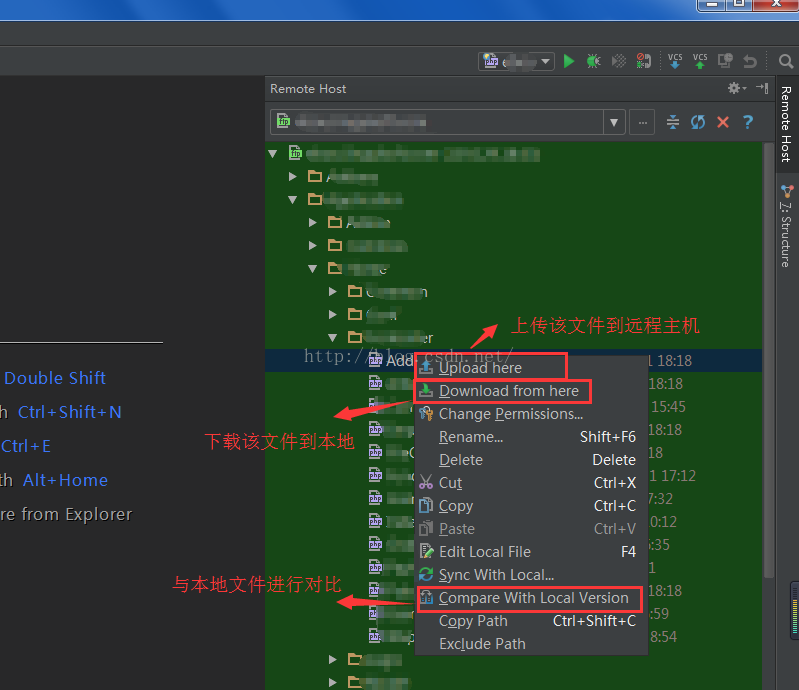
Task: Select Sync With Local... entry
Action: (x=530, y=575)
